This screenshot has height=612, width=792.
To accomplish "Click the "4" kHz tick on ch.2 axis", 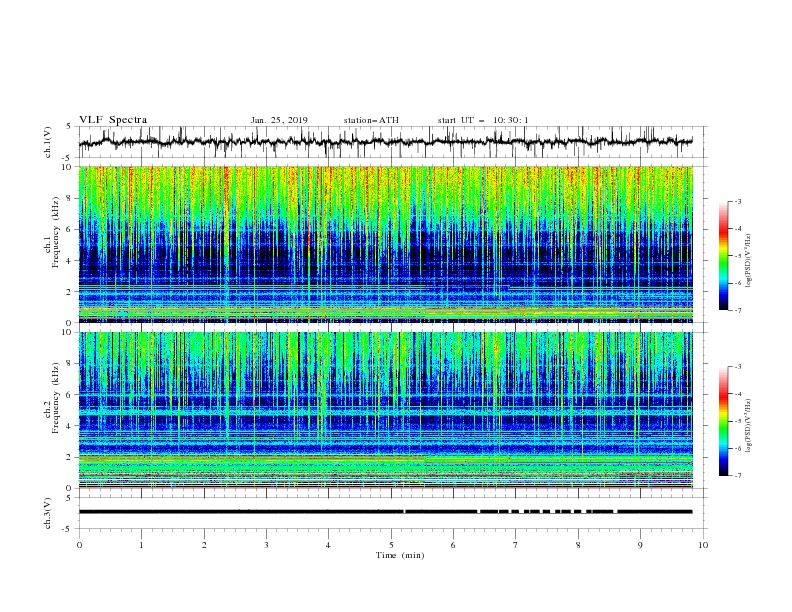I will click(71, 426).
